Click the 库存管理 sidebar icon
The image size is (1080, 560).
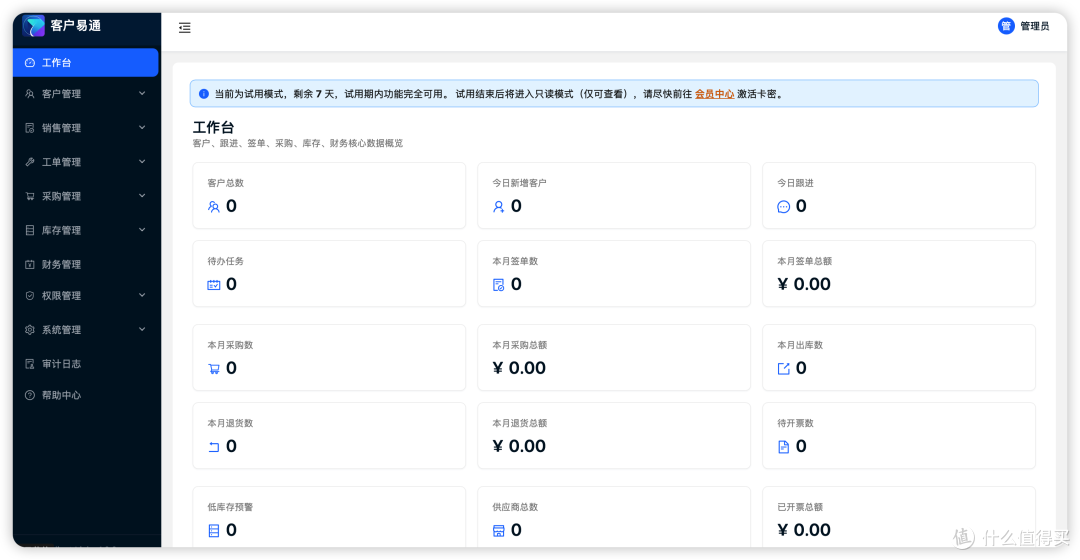[30, 230]
